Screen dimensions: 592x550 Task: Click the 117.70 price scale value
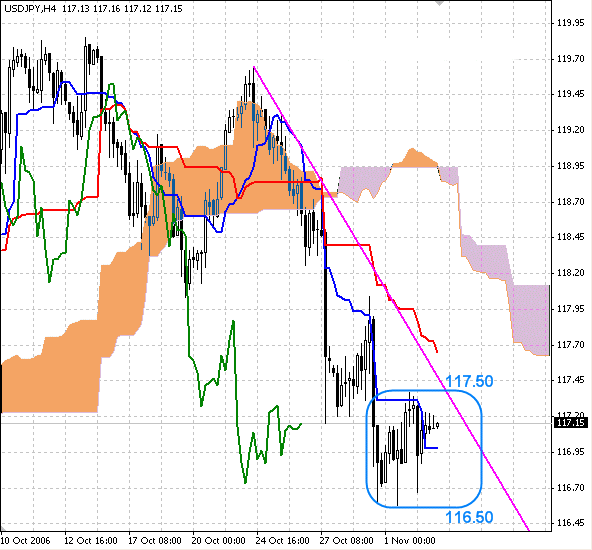(570, 345)
